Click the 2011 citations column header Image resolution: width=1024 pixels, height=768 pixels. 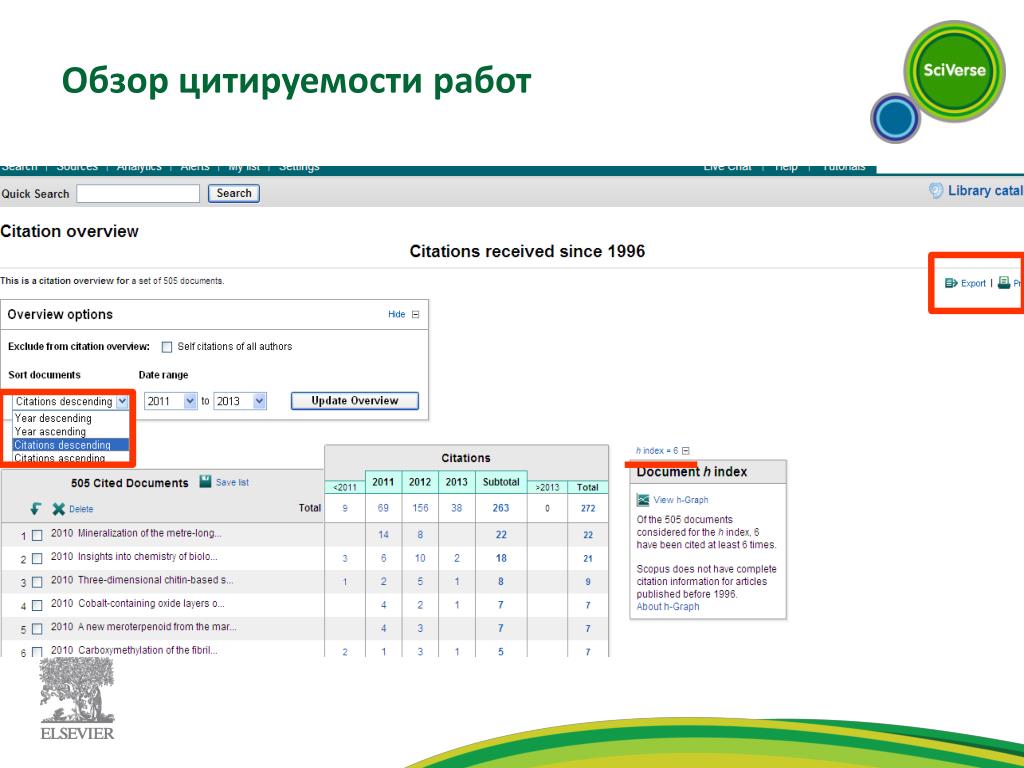tap(383, 482)
